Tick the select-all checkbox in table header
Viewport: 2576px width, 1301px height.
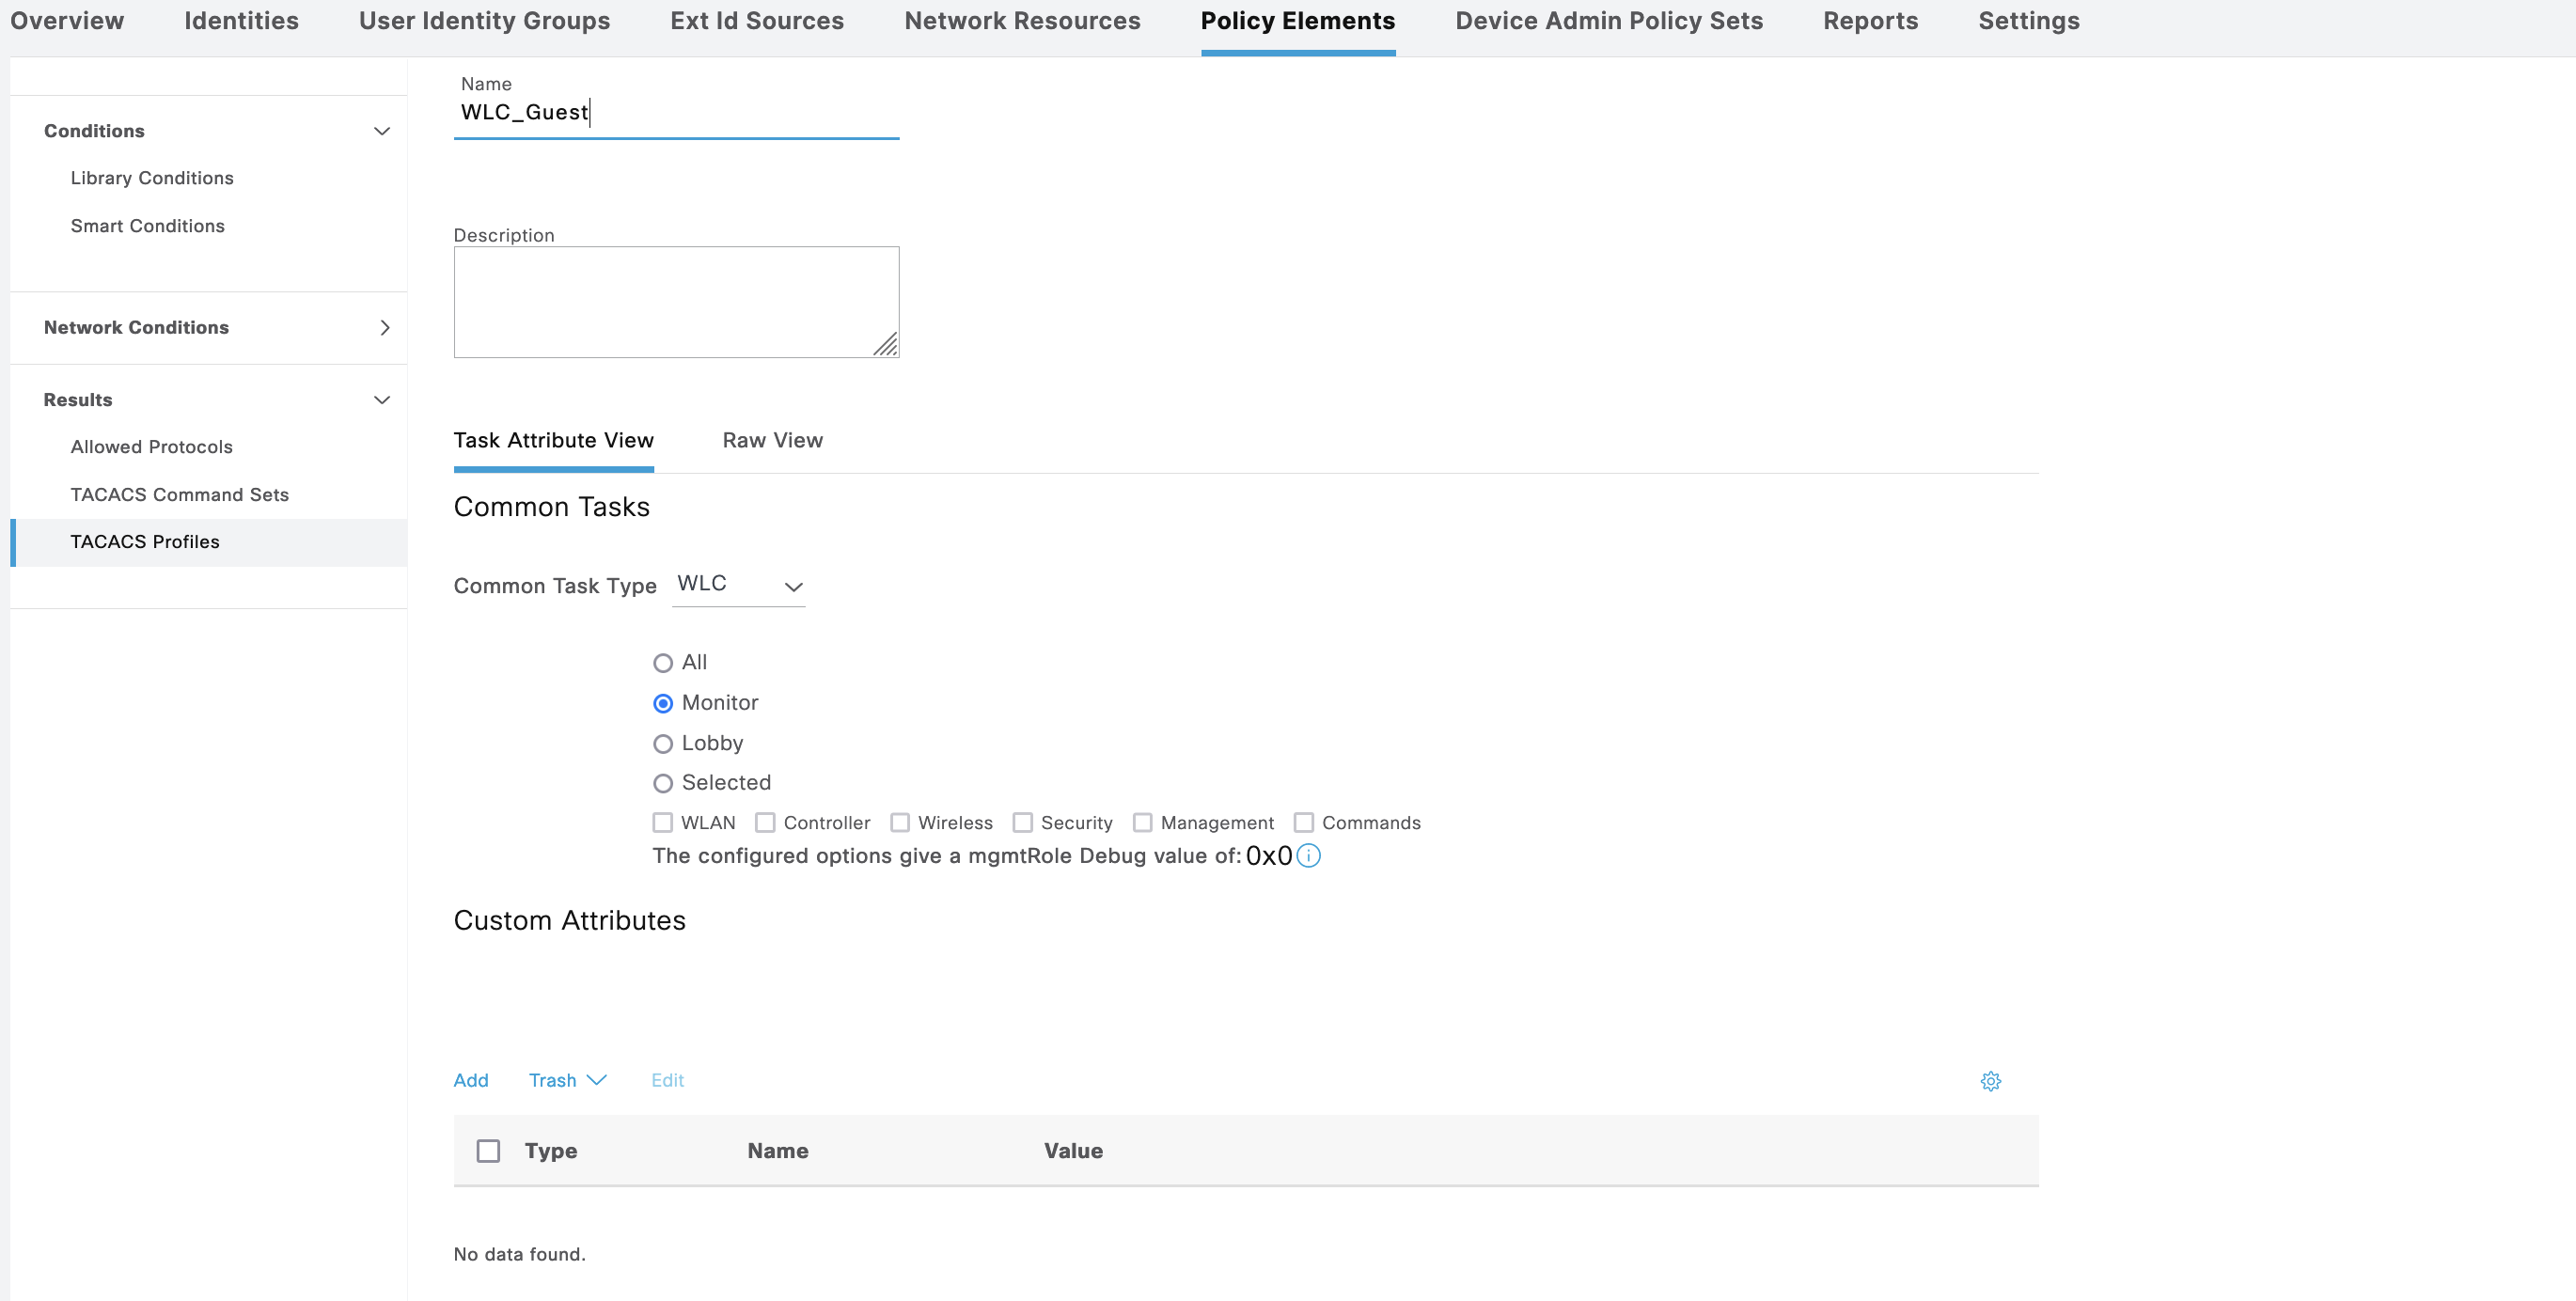click(x=488, y=1151)
